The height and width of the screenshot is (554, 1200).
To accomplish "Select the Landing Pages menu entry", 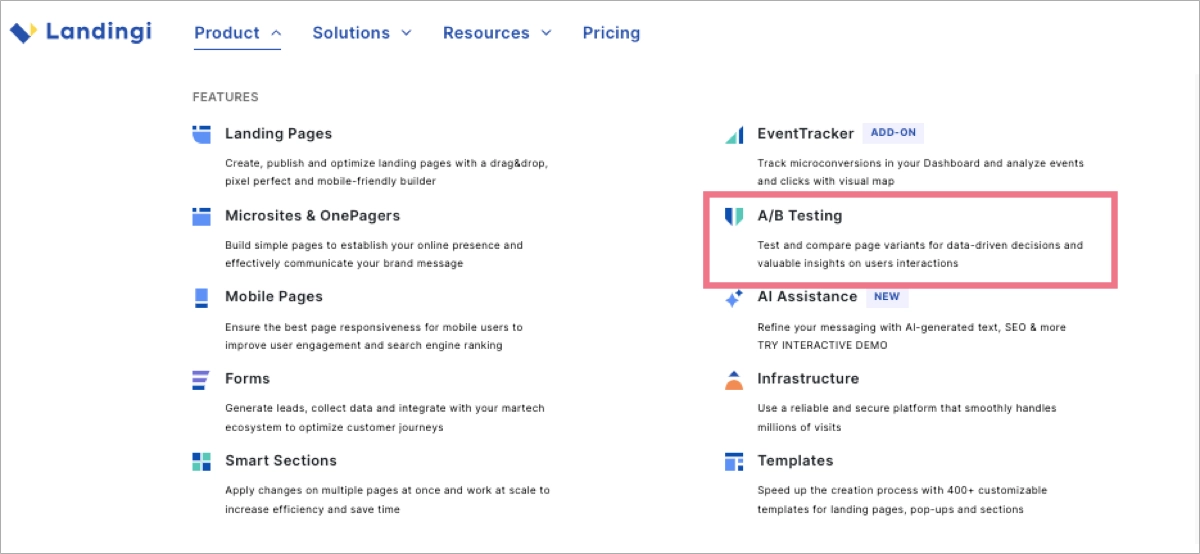I will pyautogui.click(x=278, y=134).
